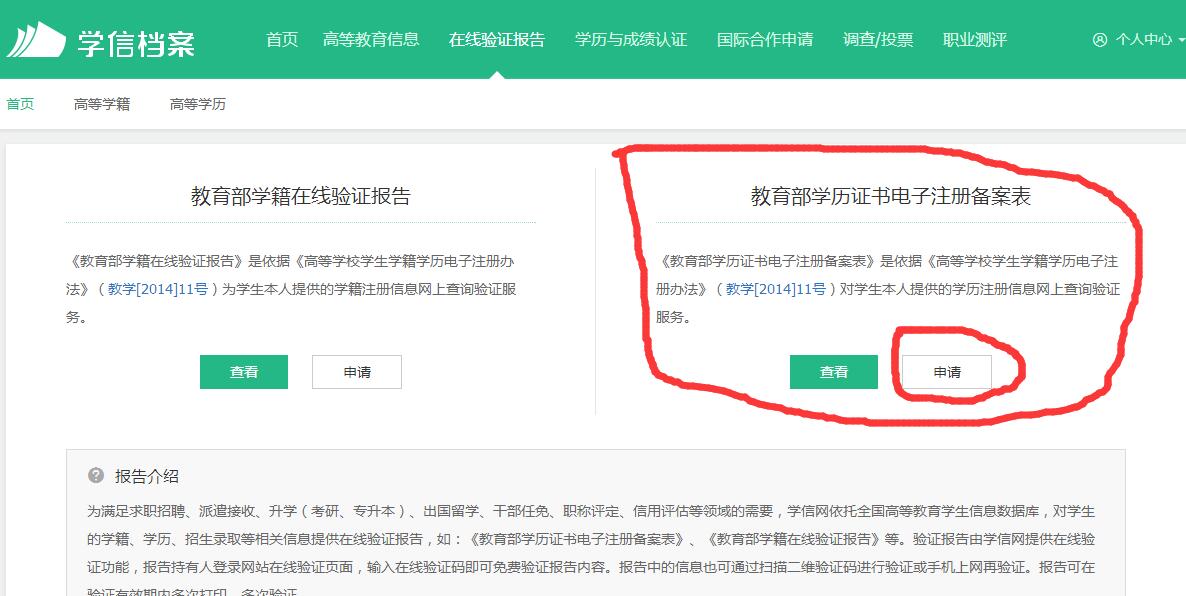Select 调查/投票 in the top navigation
The image size is (1186, 596).
tap(878, 40)
